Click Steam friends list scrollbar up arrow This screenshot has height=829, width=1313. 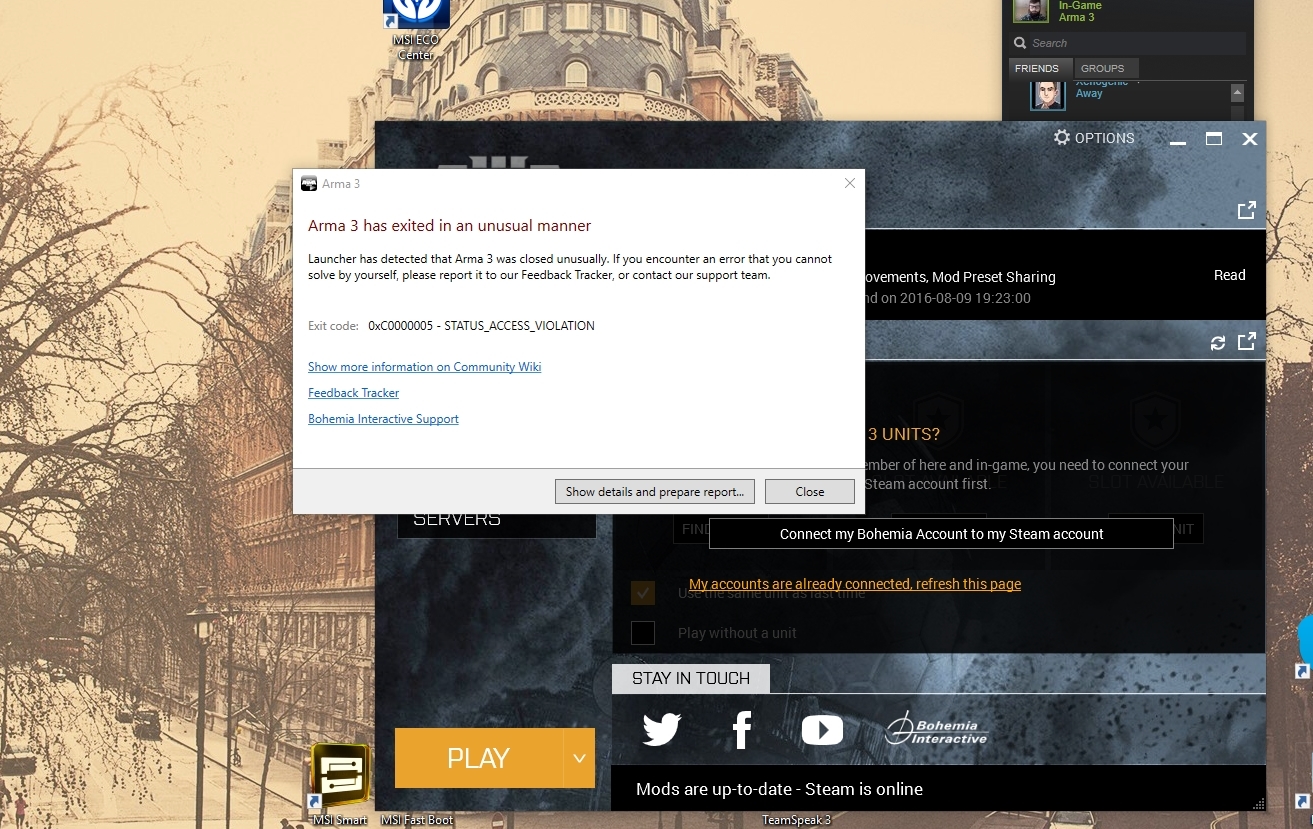[x=1237, y=93]
